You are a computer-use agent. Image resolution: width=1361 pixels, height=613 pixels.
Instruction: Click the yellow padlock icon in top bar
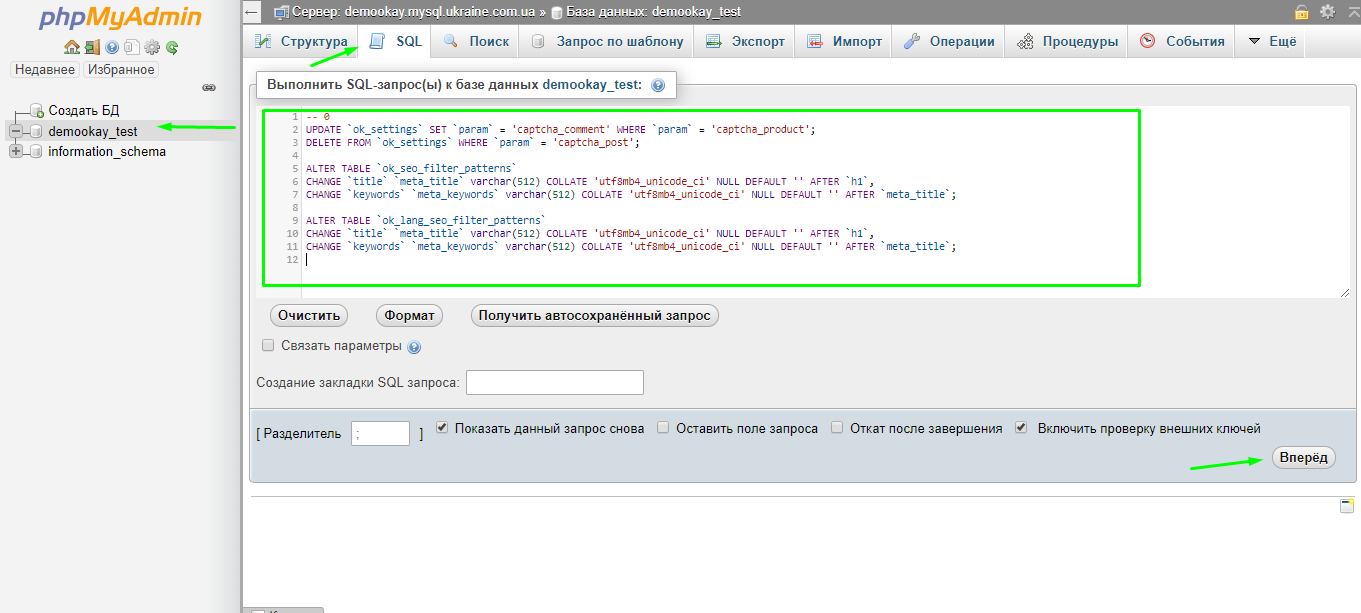[x=1302, y=12]
